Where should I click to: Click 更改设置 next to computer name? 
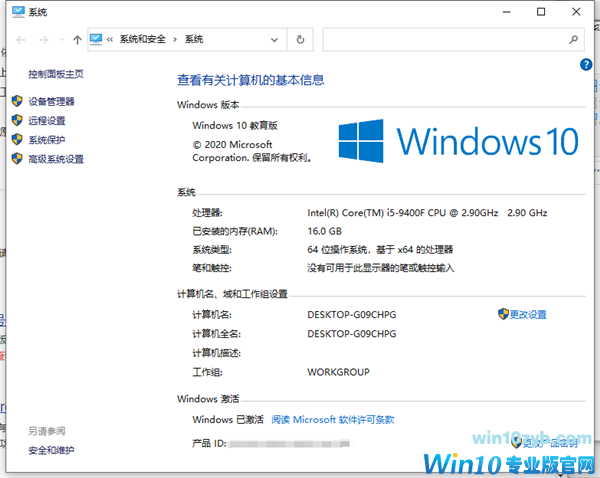click(528, 315)
